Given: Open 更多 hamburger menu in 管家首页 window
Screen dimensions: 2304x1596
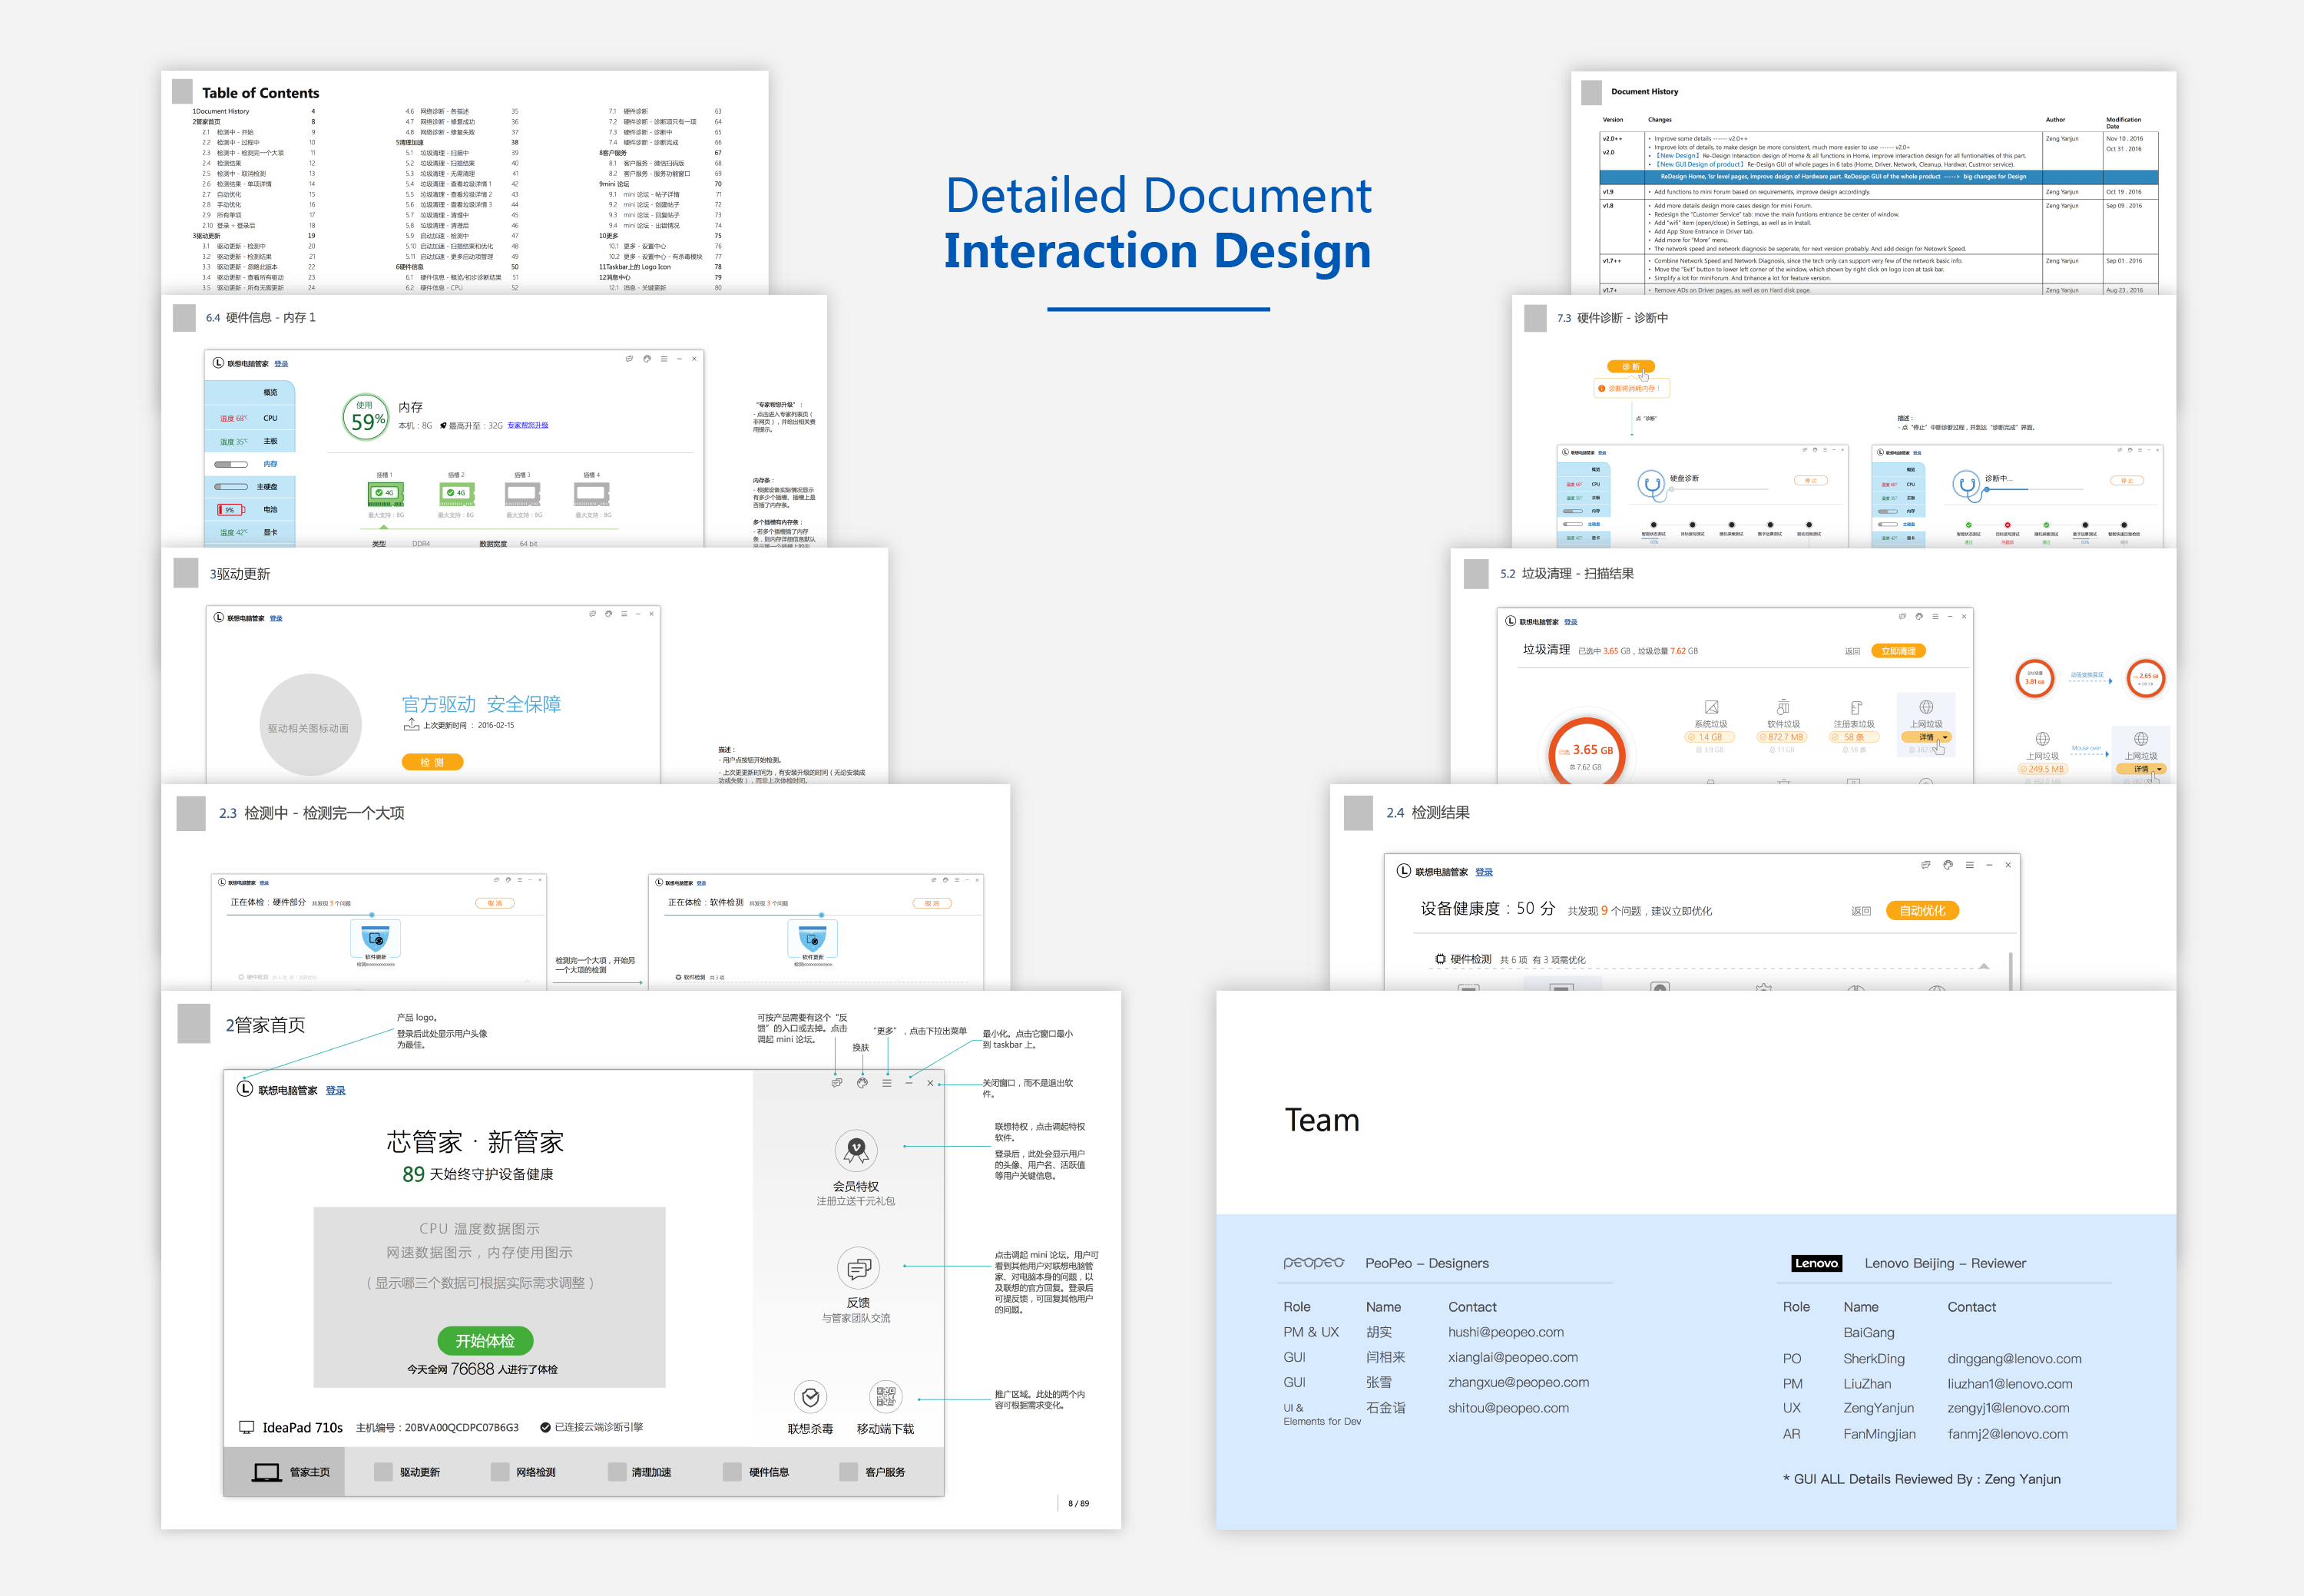Looking at the screenshot, I should coord(887,1083).
